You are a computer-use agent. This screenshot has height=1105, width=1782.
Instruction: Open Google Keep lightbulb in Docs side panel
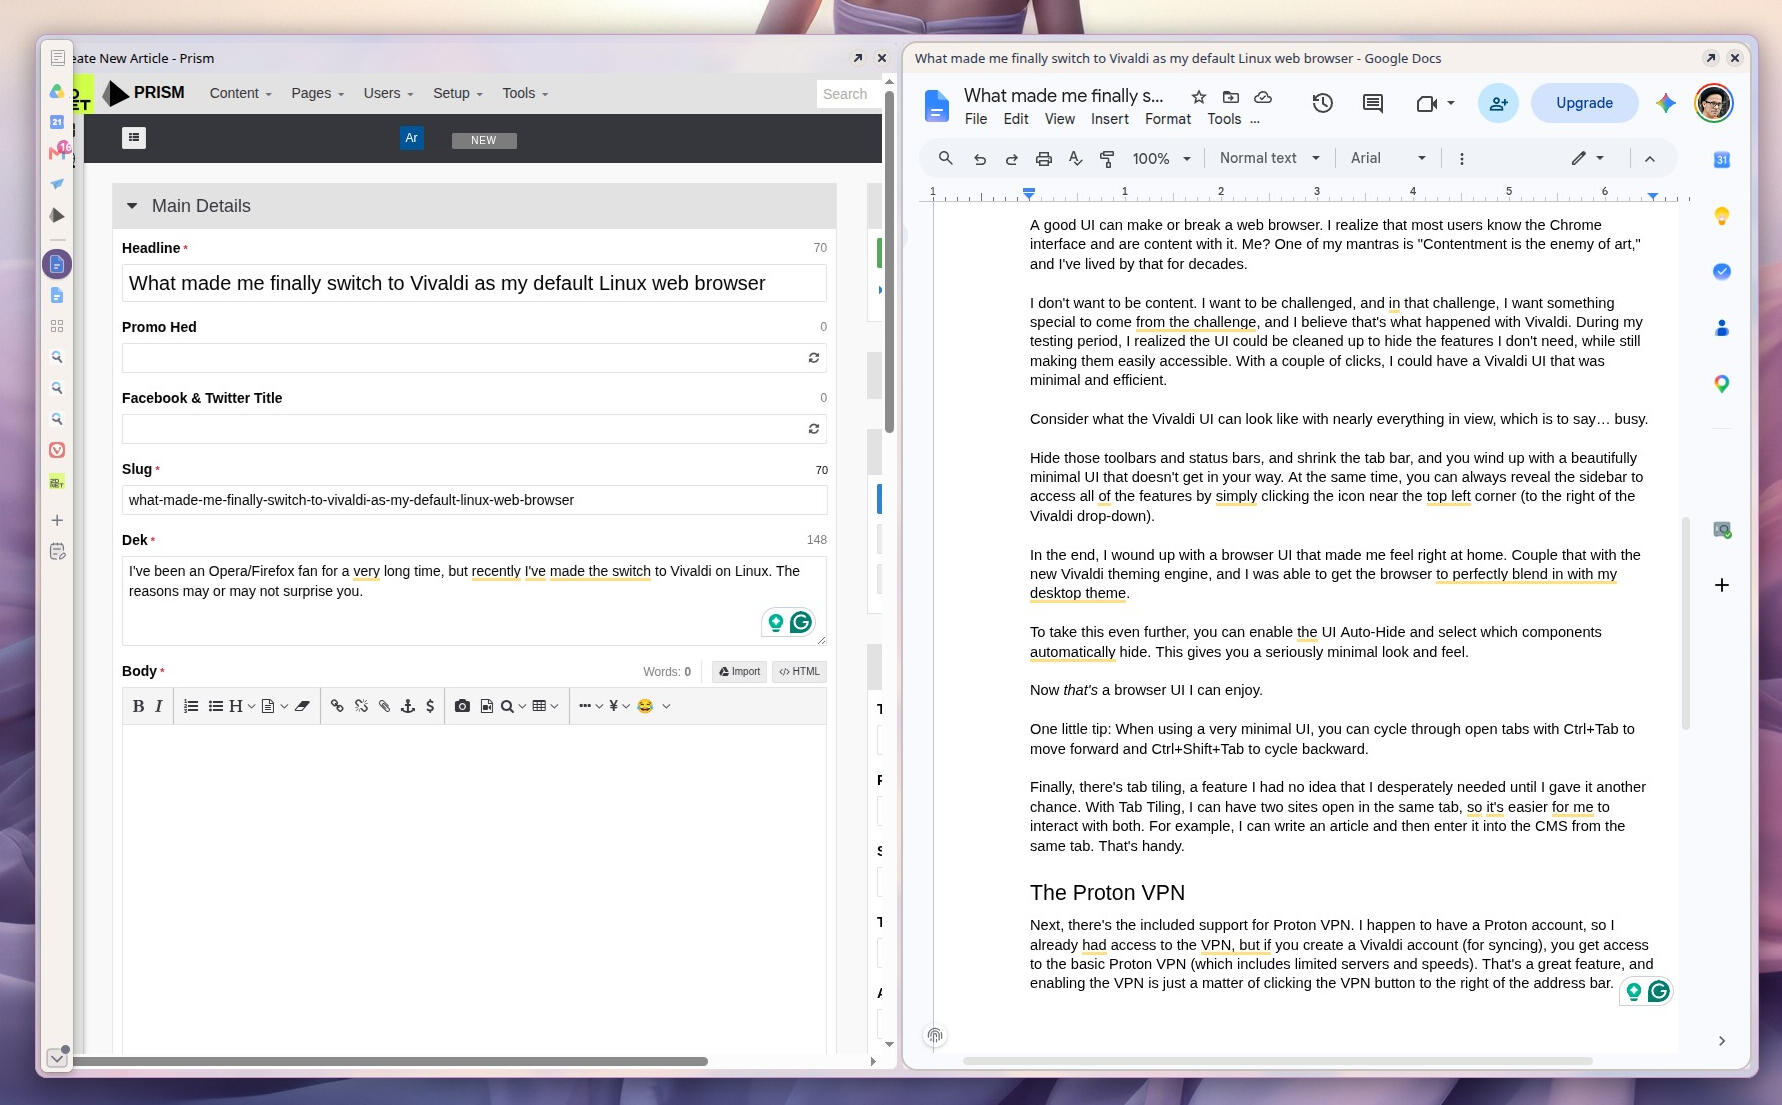pyautogui.click(x=1722, y=216)
